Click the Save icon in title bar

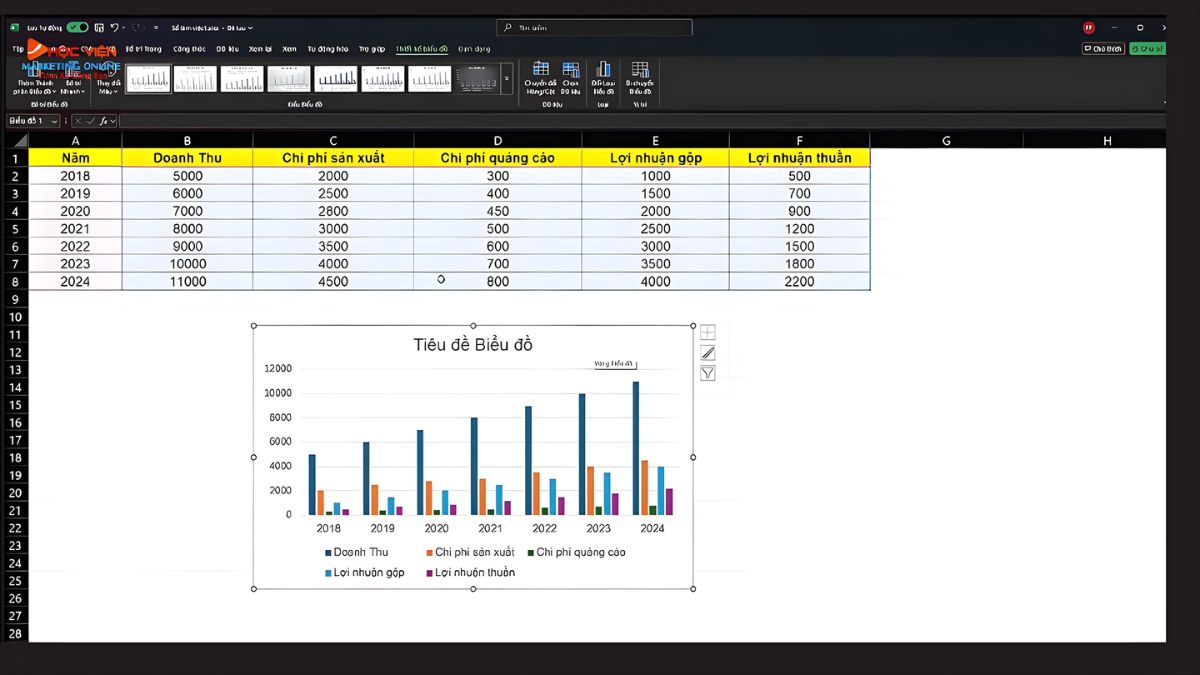[x=98, y=28]
